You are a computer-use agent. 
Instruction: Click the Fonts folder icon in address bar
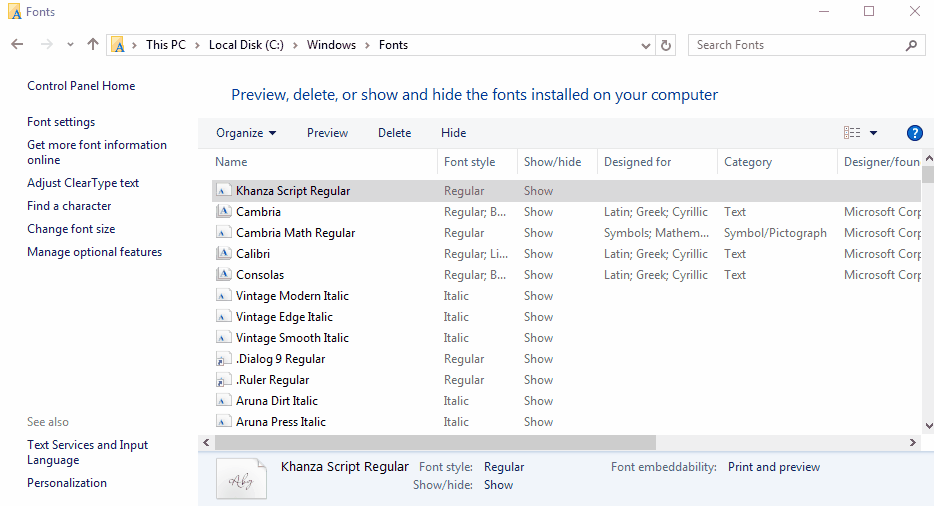click(x=118, y=45)
